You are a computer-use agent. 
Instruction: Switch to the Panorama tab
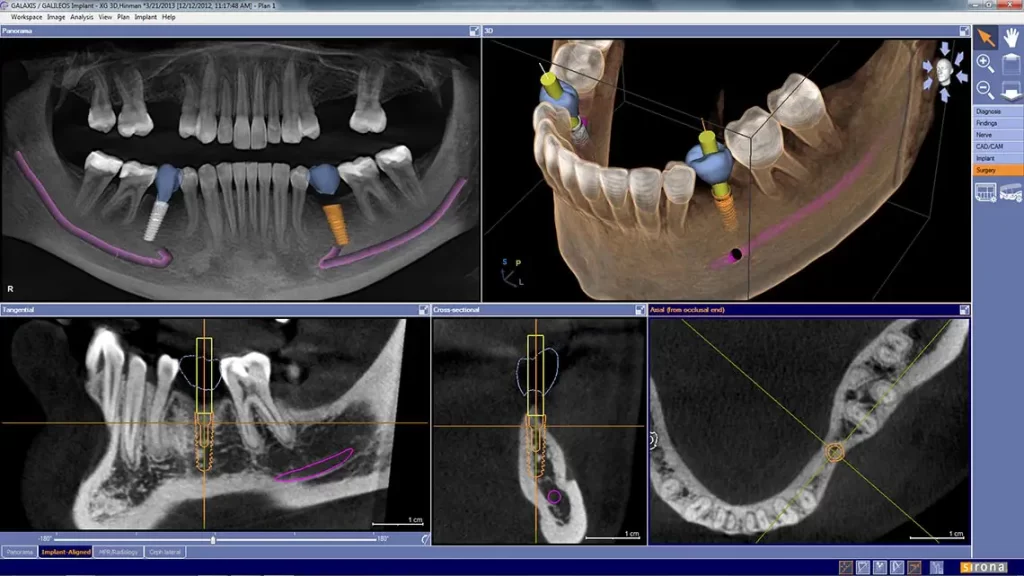point(19,551)
